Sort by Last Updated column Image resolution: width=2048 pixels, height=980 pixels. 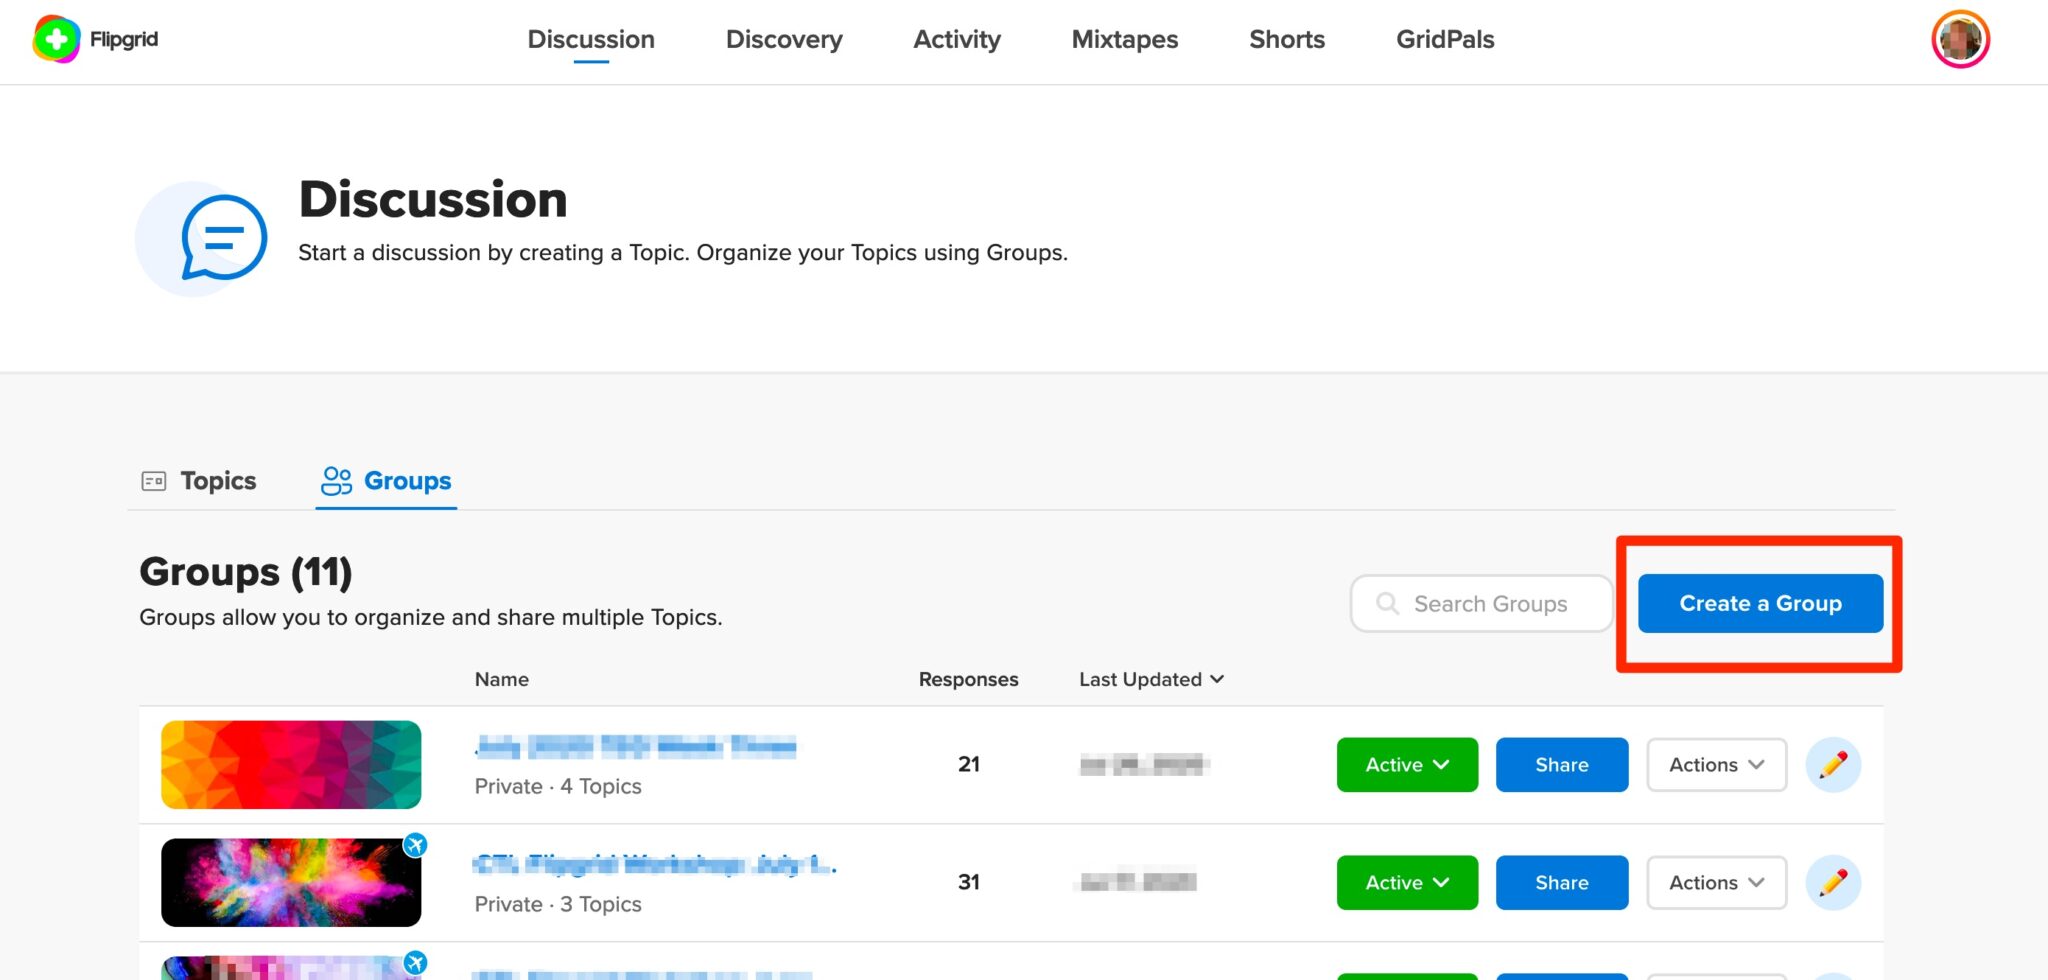tap(1151, 679)
